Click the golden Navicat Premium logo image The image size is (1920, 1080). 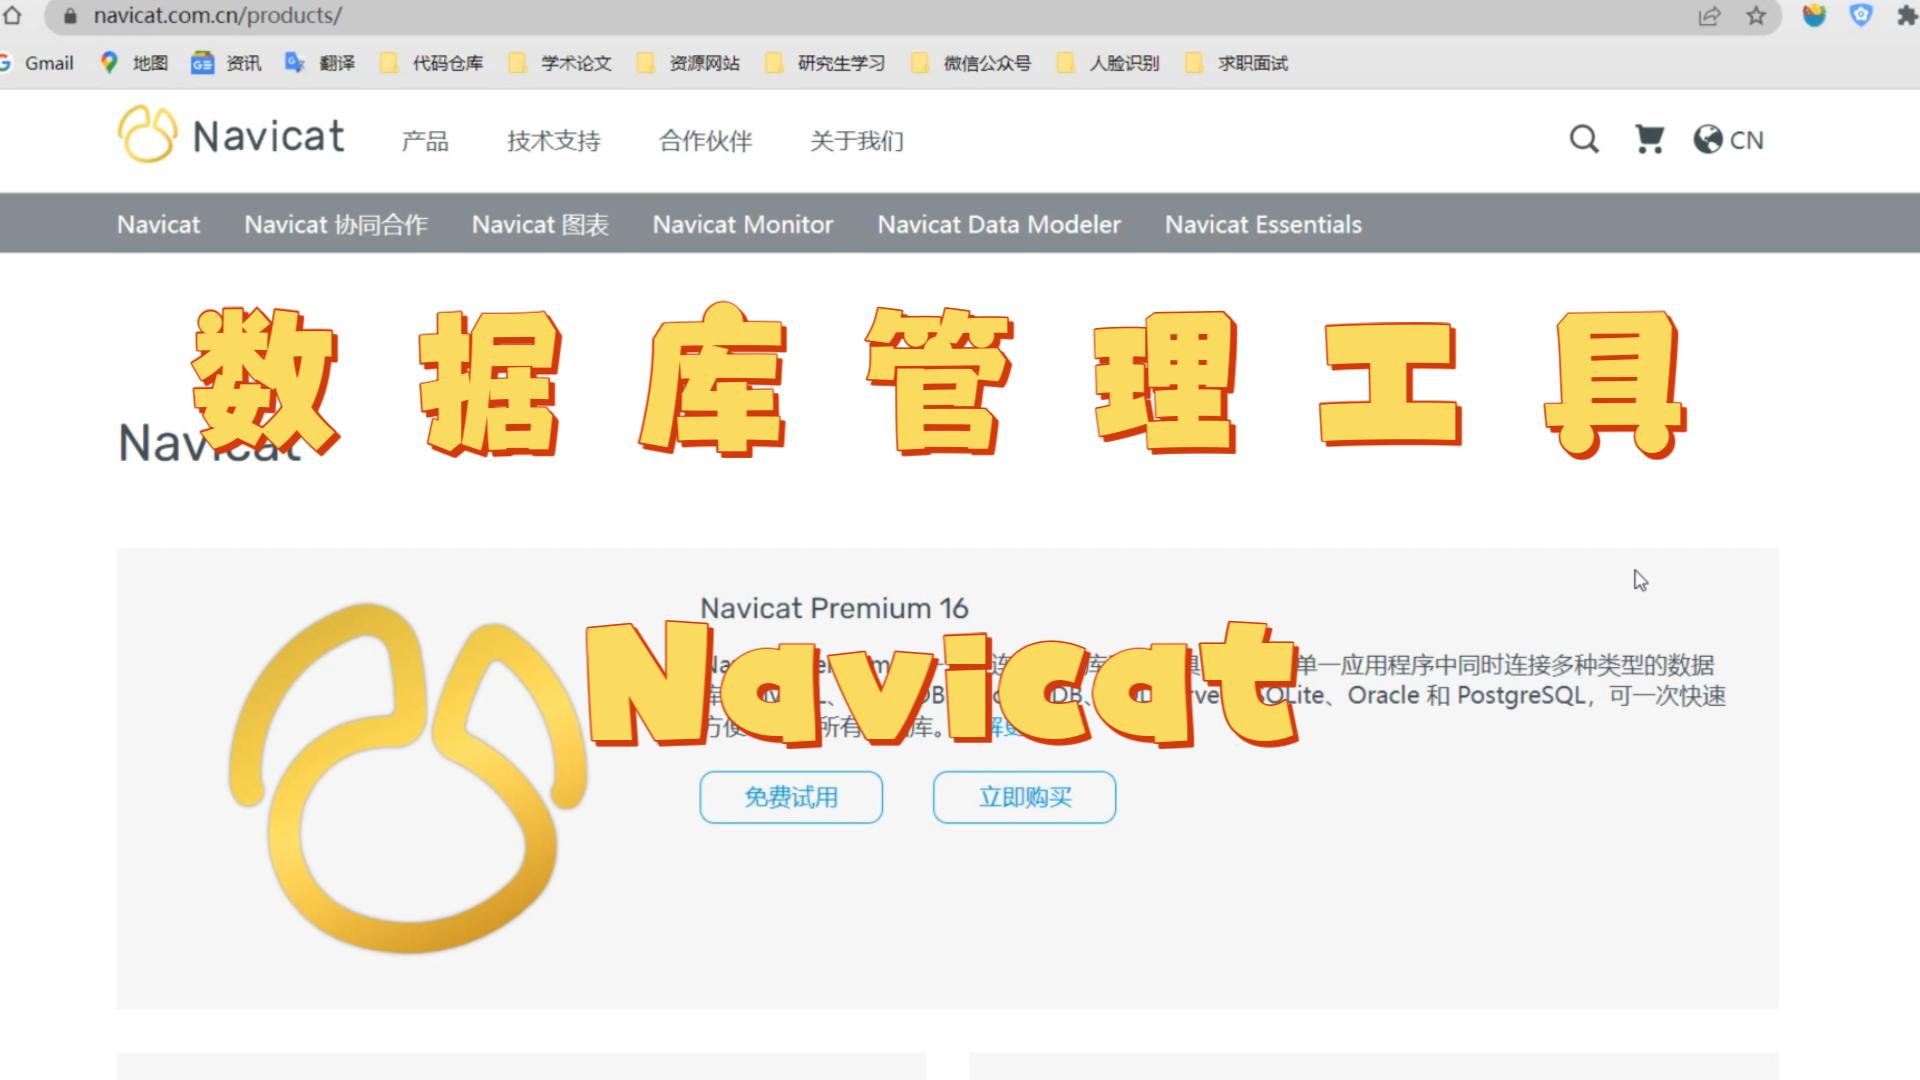coord(408,778)
